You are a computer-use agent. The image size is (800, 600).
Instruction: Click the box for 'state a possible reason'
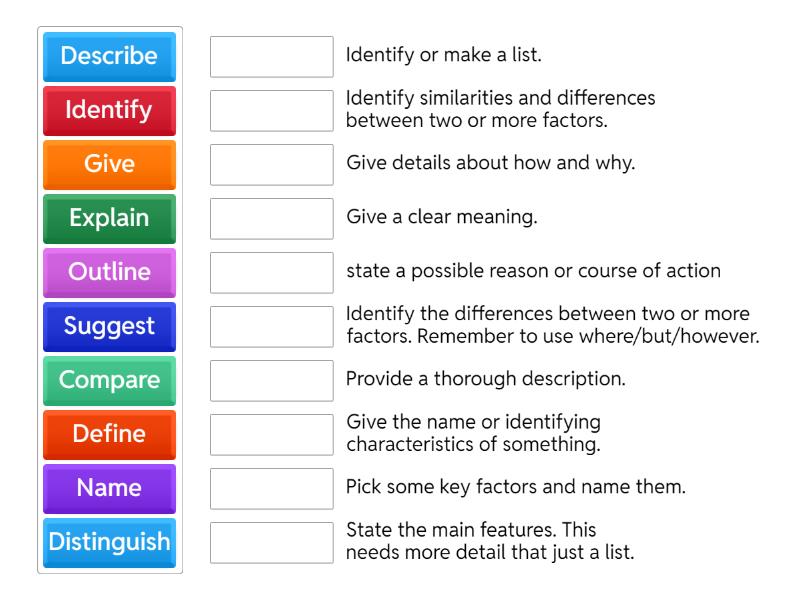tap(272, 273)
